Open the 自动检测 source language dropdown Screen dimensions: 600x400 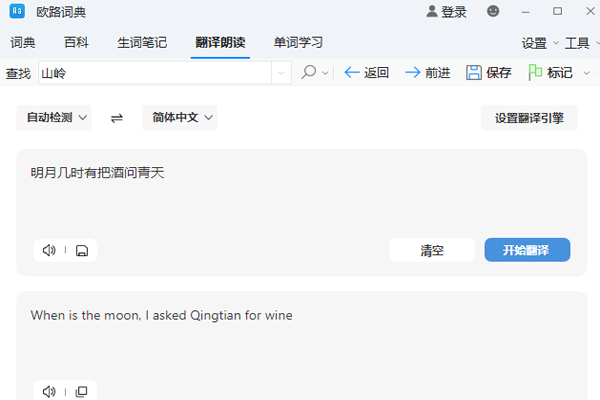pyautogui.click(x=54, y=118)
